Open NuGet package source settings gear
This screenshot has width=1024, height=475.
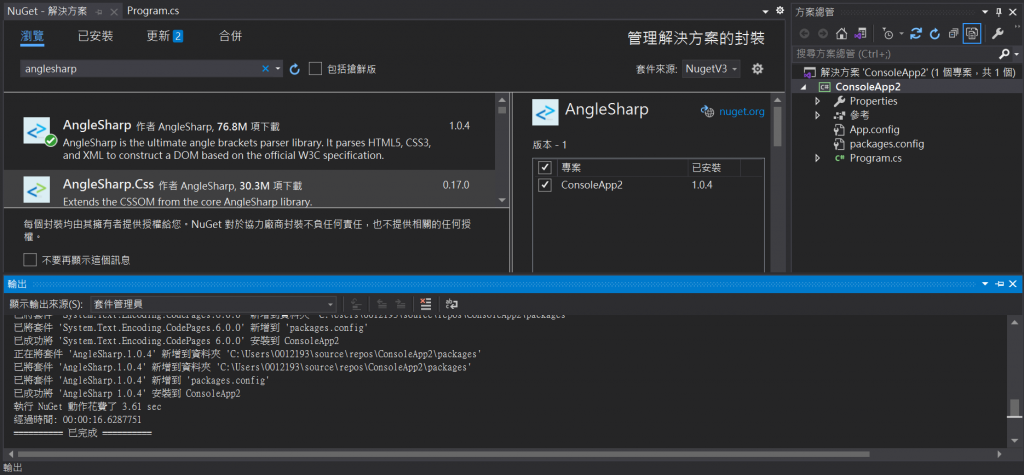click(757, 69)
